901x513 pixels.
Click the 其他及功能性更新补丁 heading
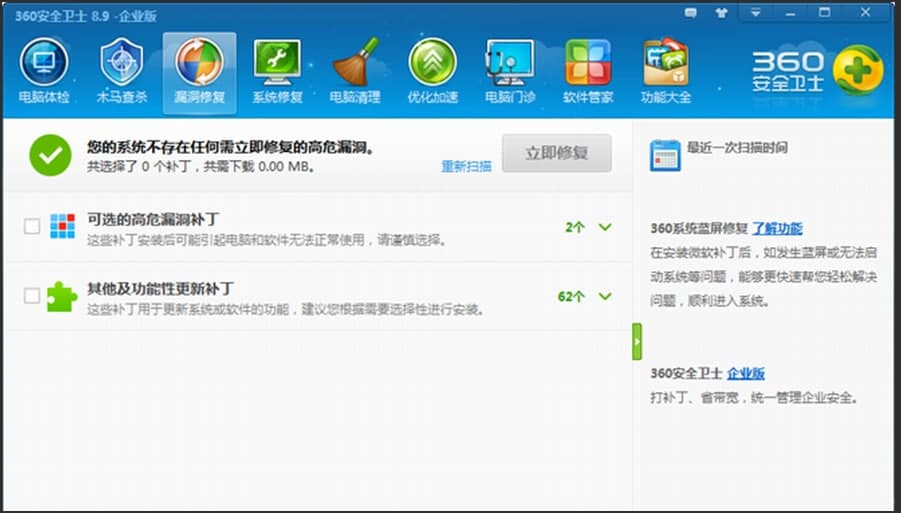point(160,288)
